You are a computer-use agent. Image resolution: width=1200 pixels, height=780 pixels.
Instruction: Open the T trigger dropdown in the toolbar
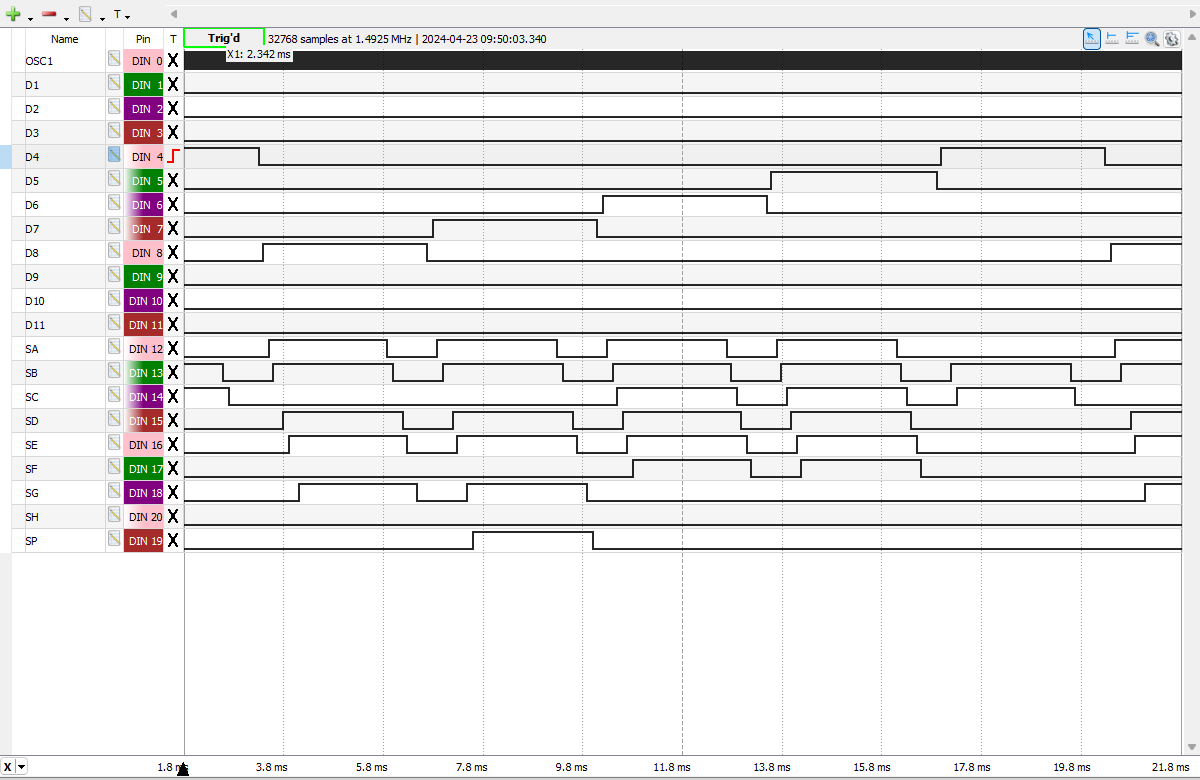[x=122, y=15]
